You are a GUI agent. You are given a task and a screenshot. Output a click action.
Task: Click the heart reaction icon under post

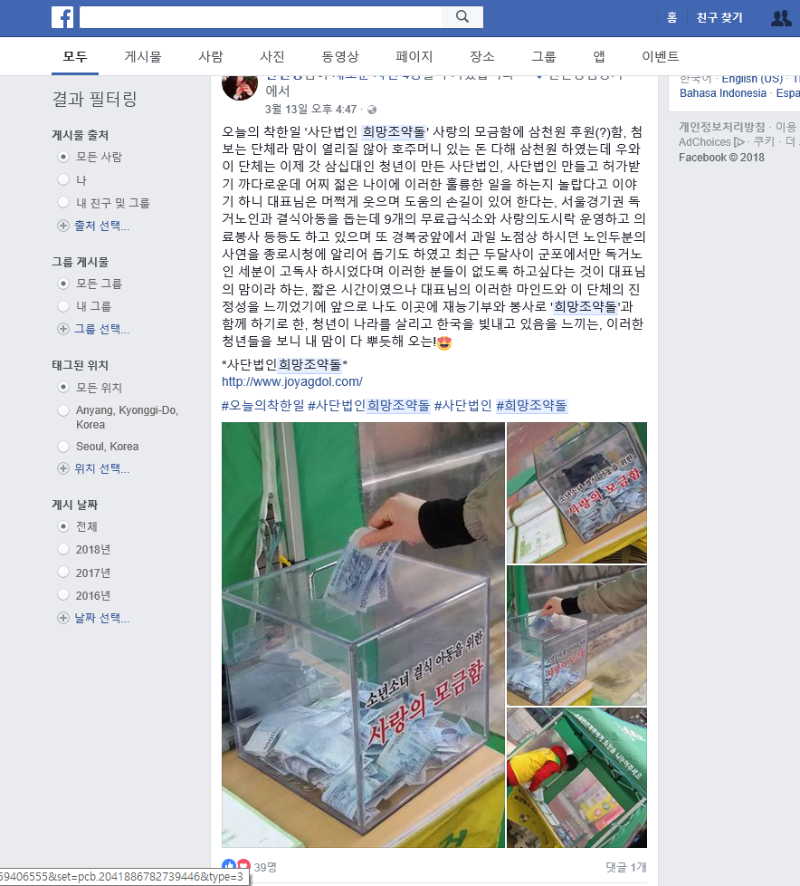pyautogui.click(x=244, y=865)
